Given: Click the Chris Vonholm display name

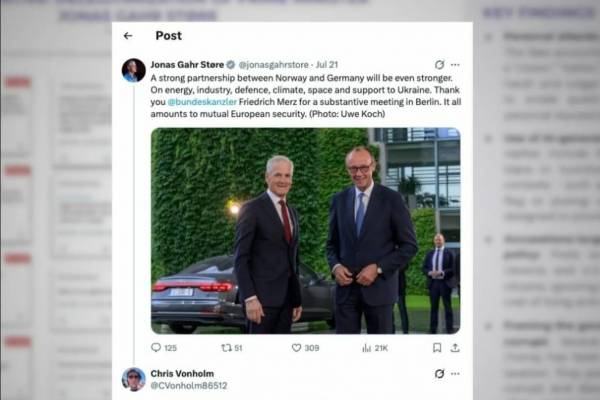Looking at the screenshot, I should point(182,373).
